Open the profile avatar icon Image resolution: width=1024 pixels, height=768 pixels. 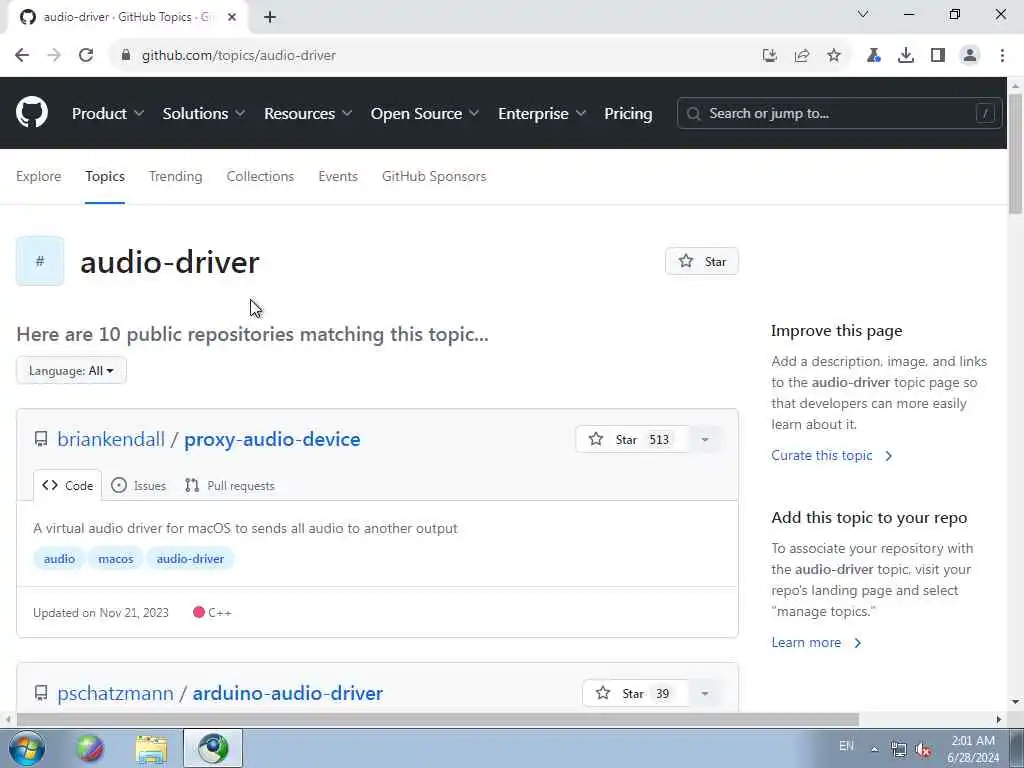tap(970, 56)
